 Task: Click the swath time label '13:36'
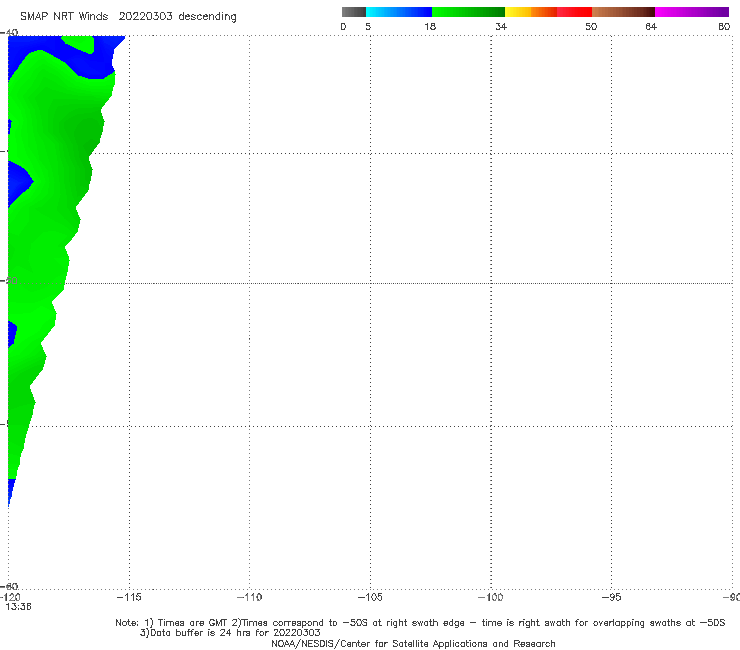pyautogui.click(x=18, y=607)
